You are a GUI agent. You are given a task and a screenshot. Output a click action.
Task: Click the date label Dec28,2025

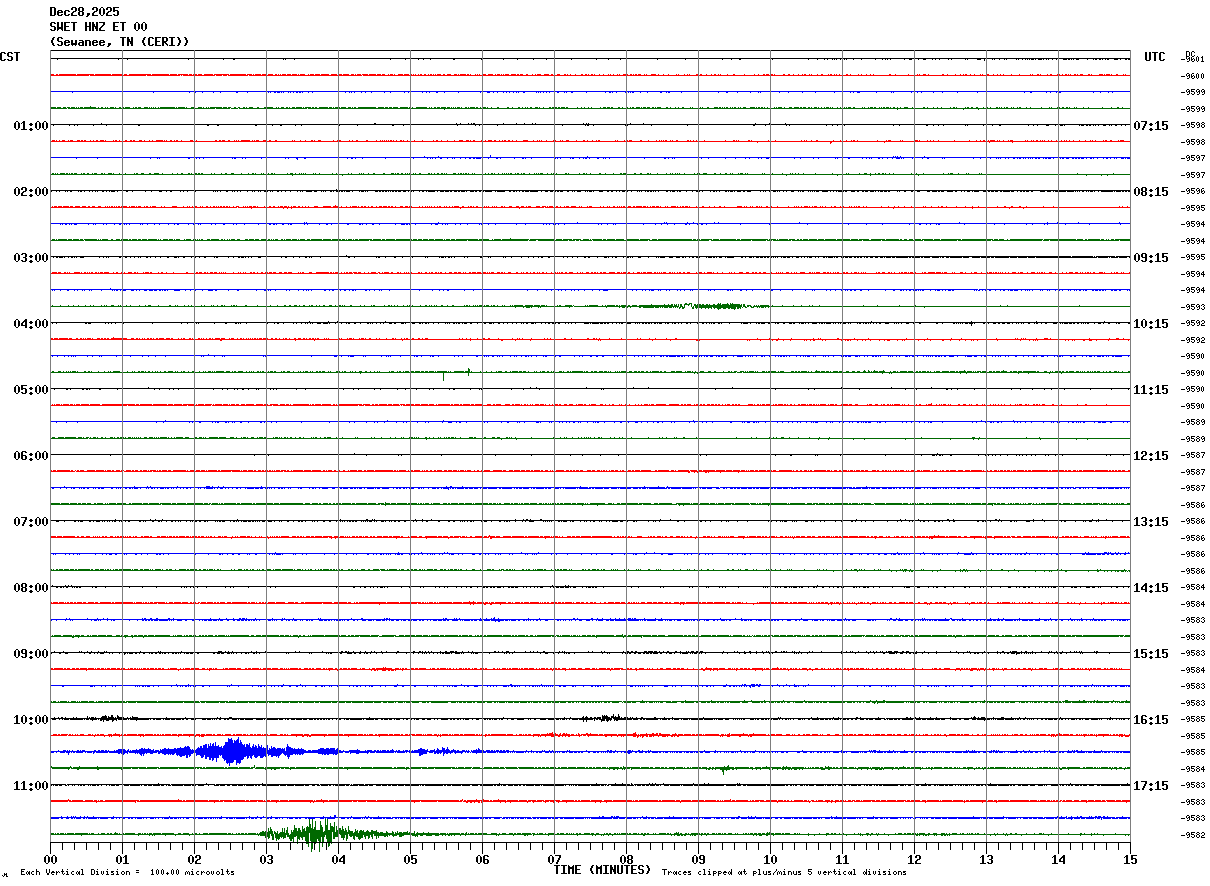tap(84, 12)
